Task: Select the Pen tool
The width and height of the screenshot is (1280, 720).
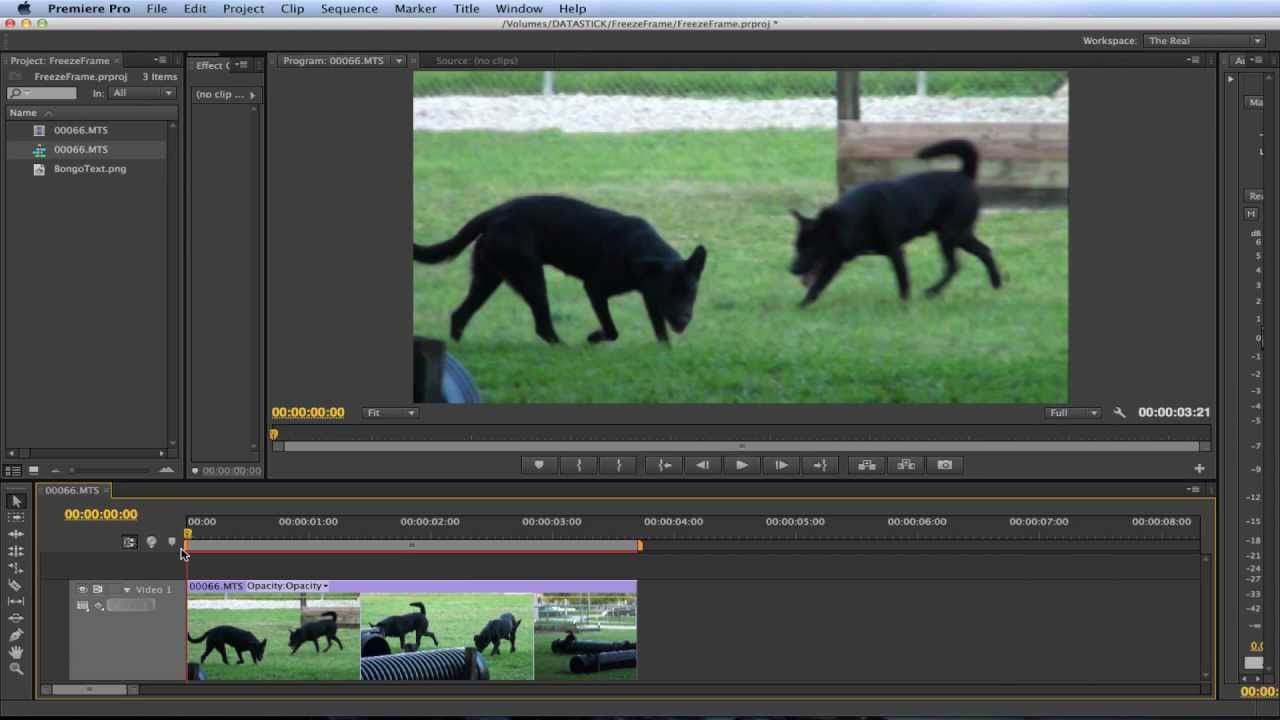Action: point(16,635)
